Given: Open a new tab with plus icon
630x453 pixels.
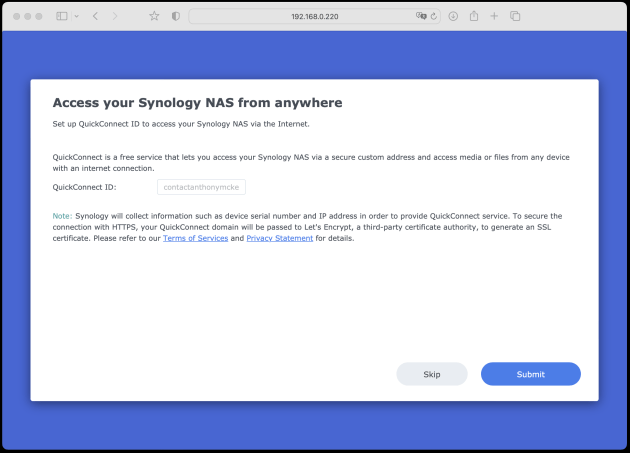Looking at the screenshot, I should coord(494,16).
